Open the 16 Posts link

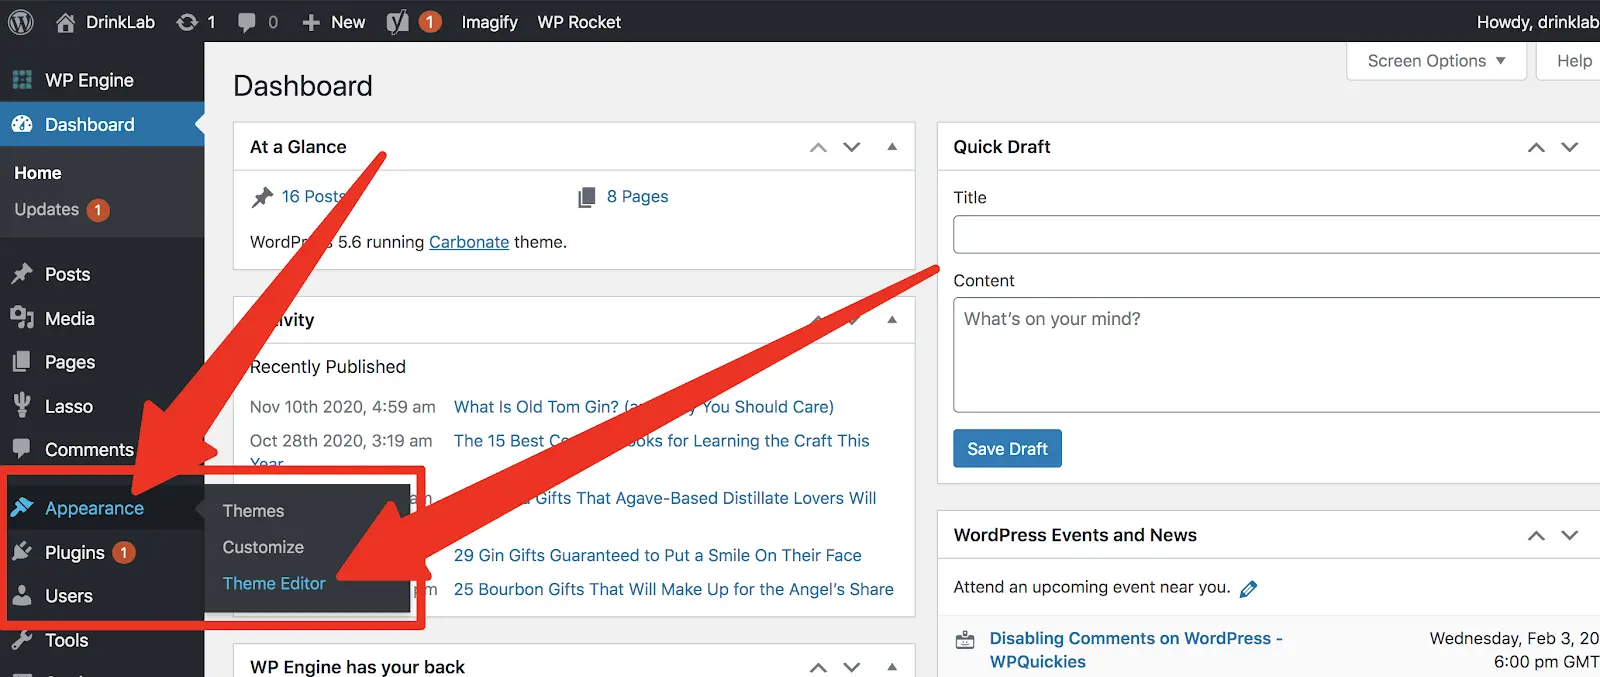tap(313, 196)
